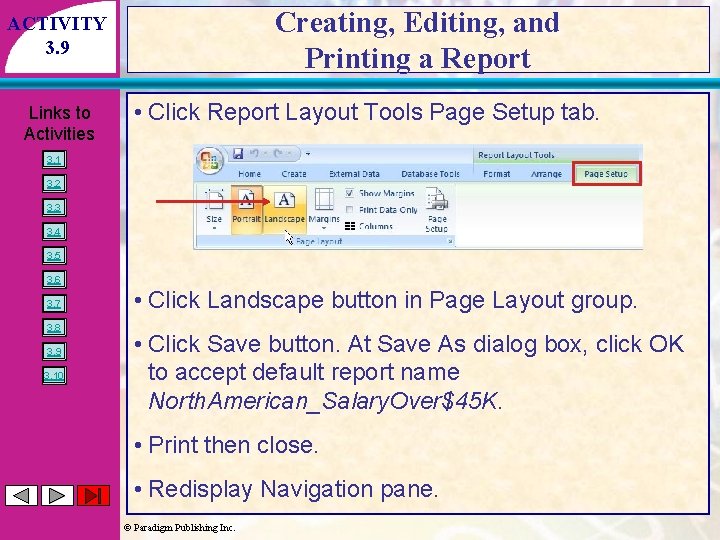Open the Size paper dropdown button
The width and height of the screenshot is (720, 540).
coord(214,209)
